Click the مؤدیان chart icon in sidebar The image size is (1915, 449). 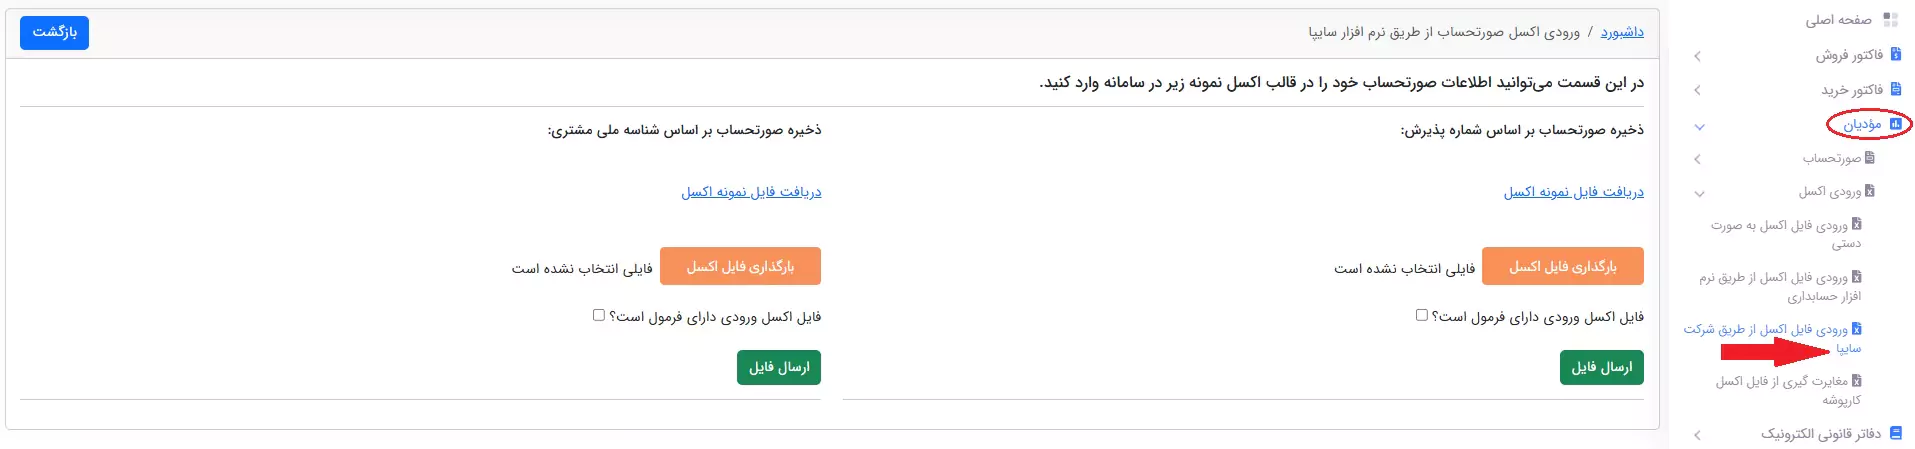[x=1895, y=124]
